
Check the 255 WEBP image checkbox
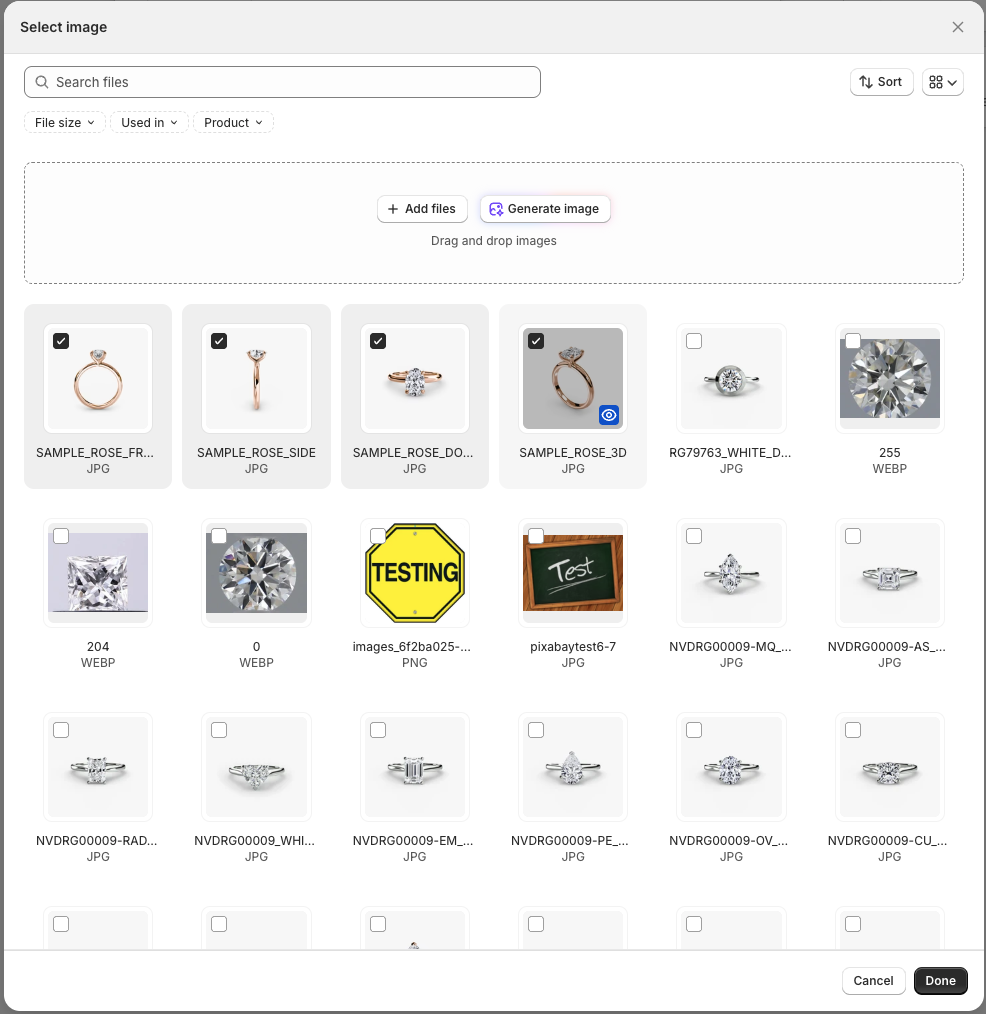pyautogui.click(x=853, y=341)
